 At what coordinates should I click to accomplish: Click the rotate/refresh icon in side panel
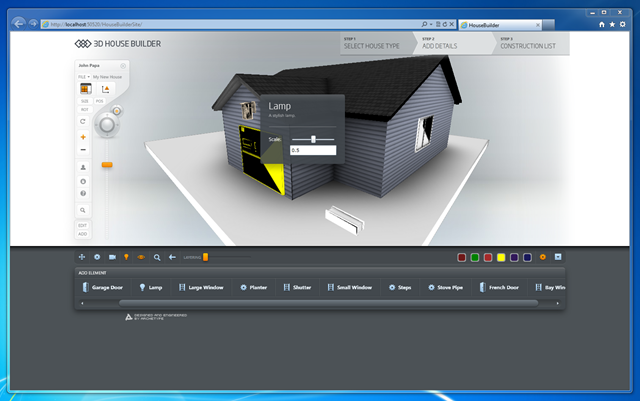coord(83,121)
